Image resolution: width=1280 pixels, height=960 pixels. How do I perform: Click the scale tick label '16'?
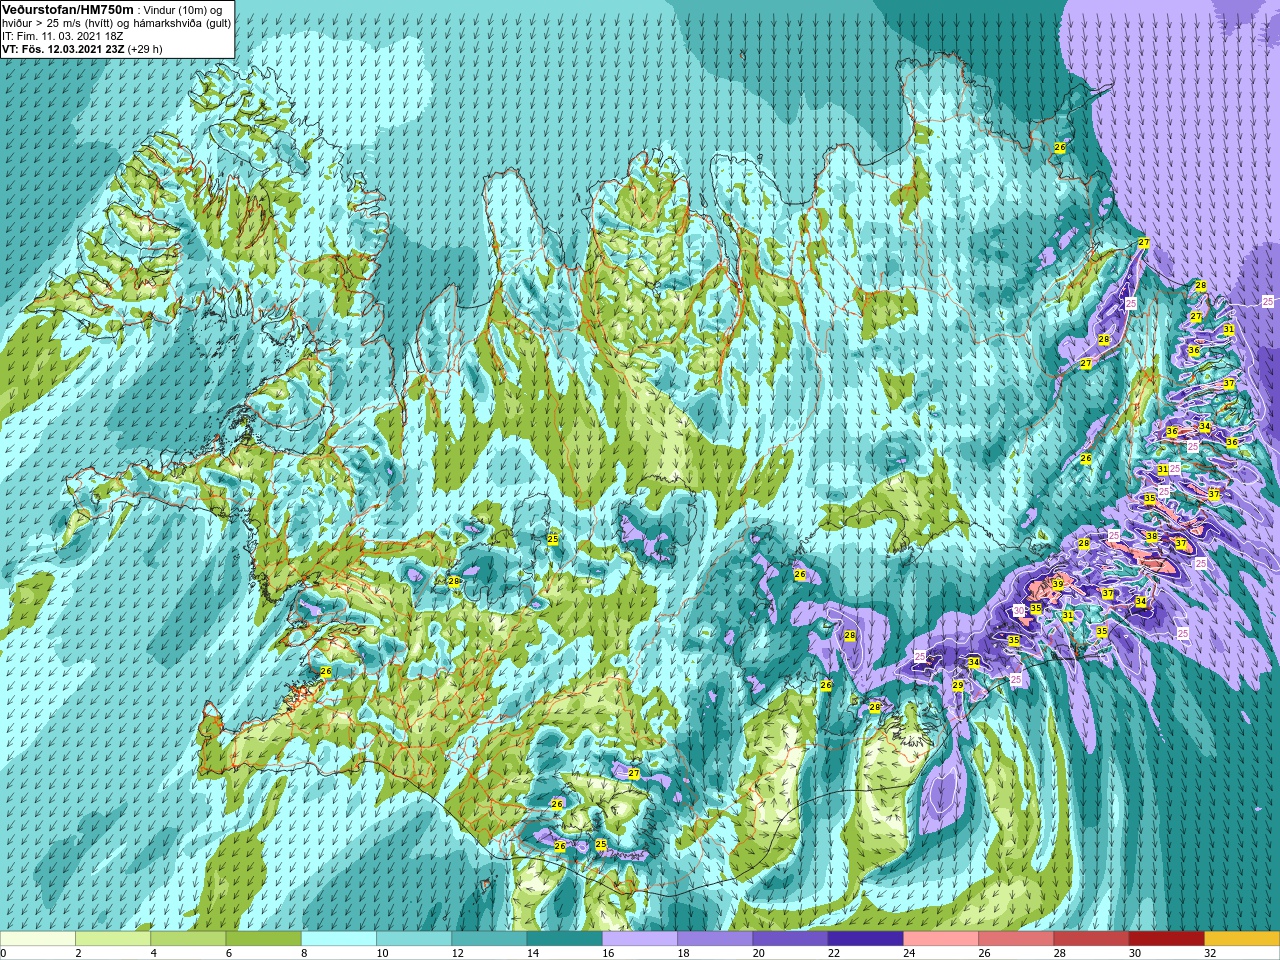(609, 953)
